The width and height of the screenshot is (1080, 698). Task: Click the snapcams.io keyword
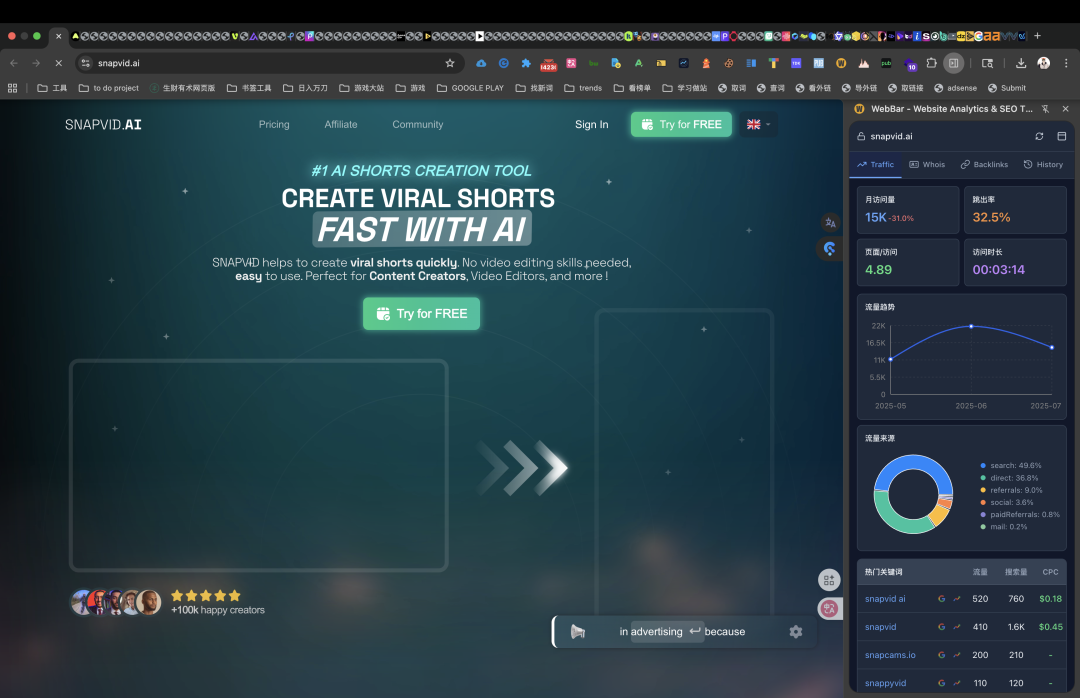(890, 655)
